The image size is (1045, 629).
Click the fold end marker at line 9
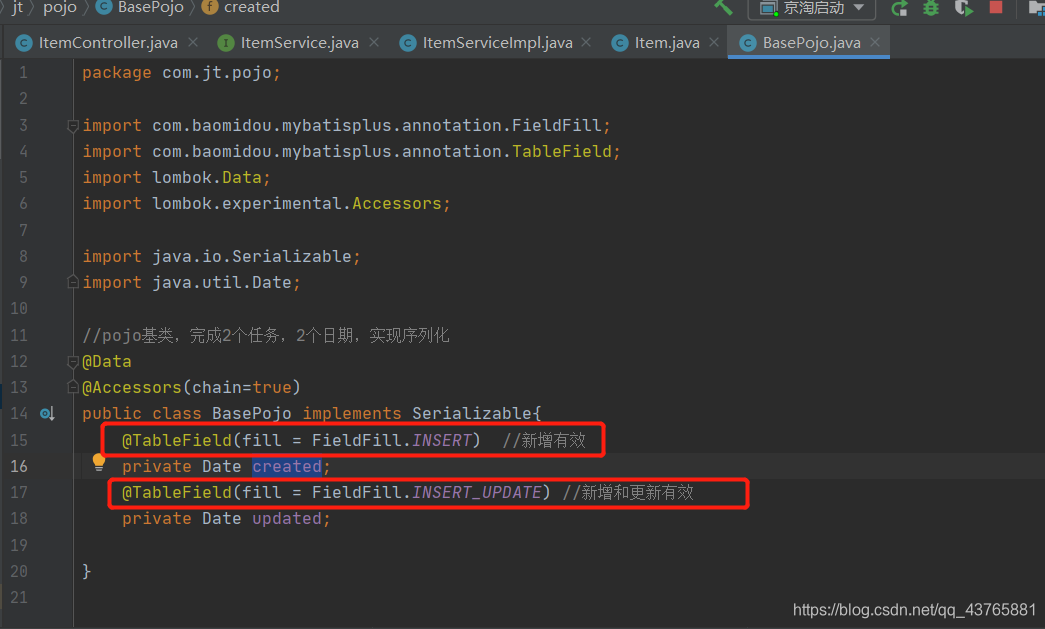pos(73,283)
